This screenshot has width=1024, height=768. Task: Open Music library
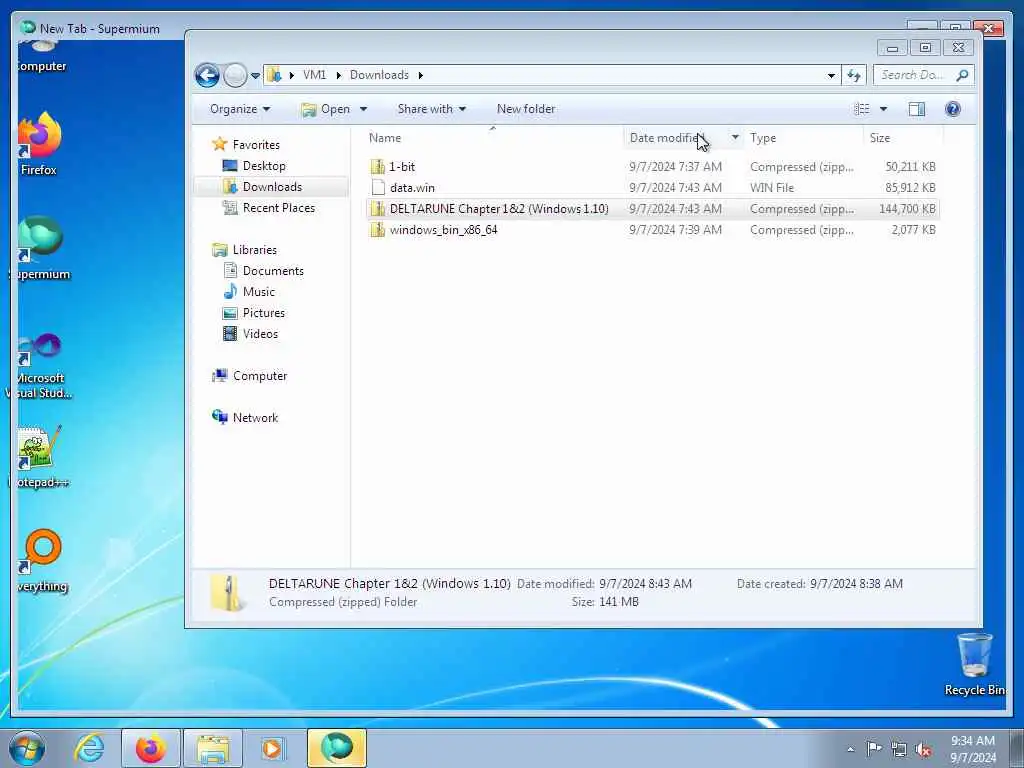(259, 291)
